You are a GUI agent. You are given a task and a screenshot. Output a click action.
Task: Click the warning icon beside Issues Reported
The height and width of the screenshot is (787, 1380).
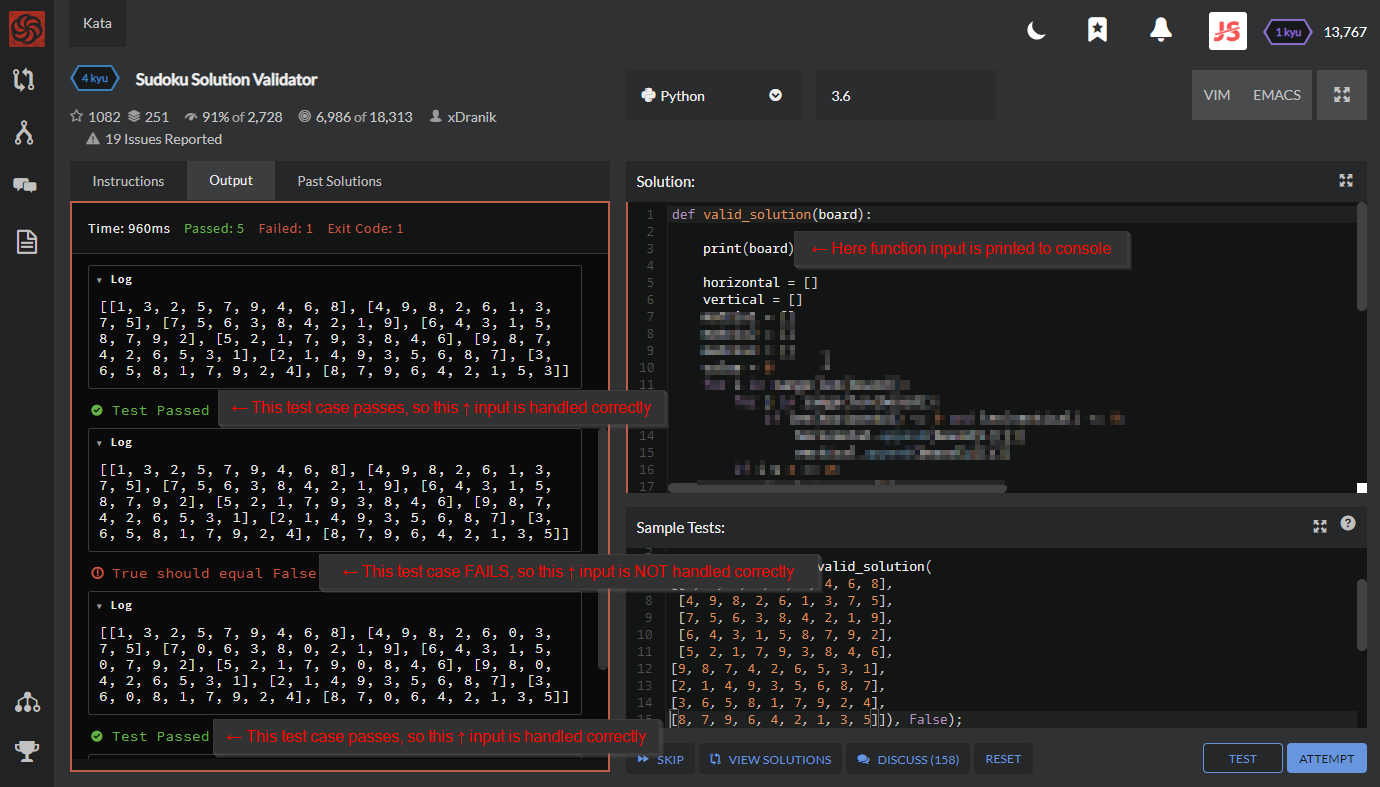[x=93, y=139]
